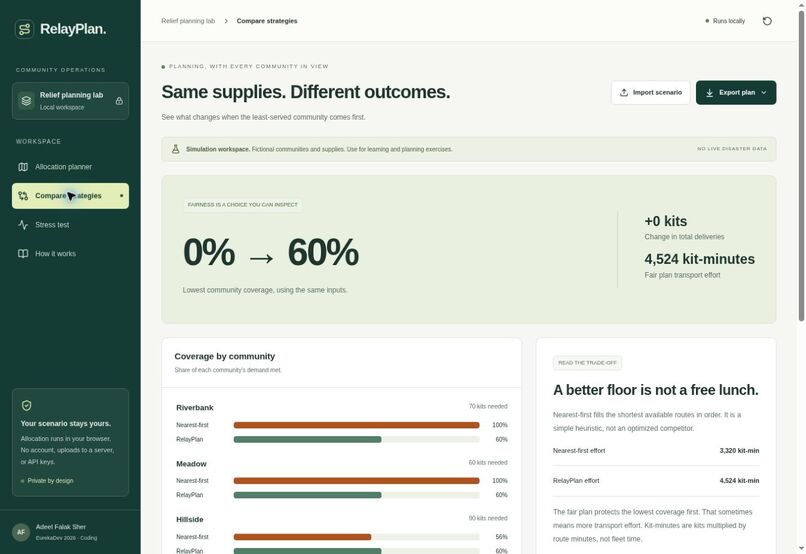Click the reset refresh icon in header
Screen dimensions: 806x554
[x=767, y=21]
